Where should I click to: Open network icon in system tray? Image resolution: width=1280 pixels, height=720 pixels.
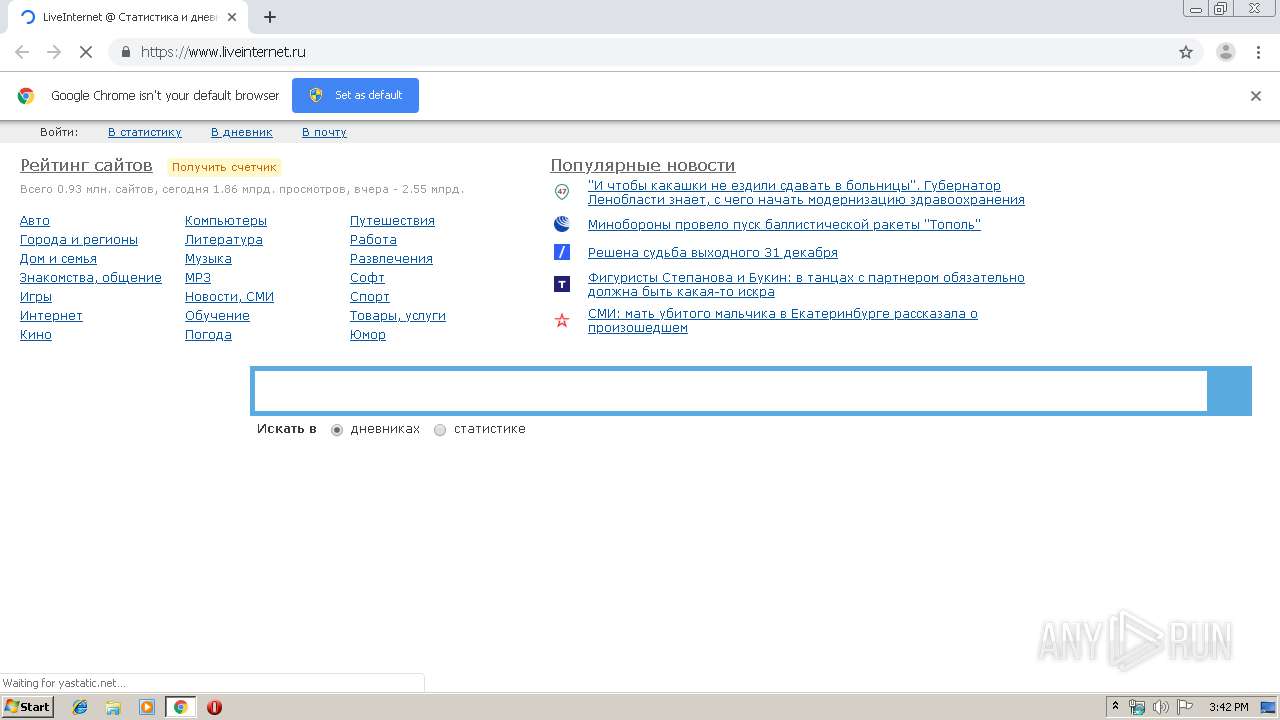click(1137, 707)
